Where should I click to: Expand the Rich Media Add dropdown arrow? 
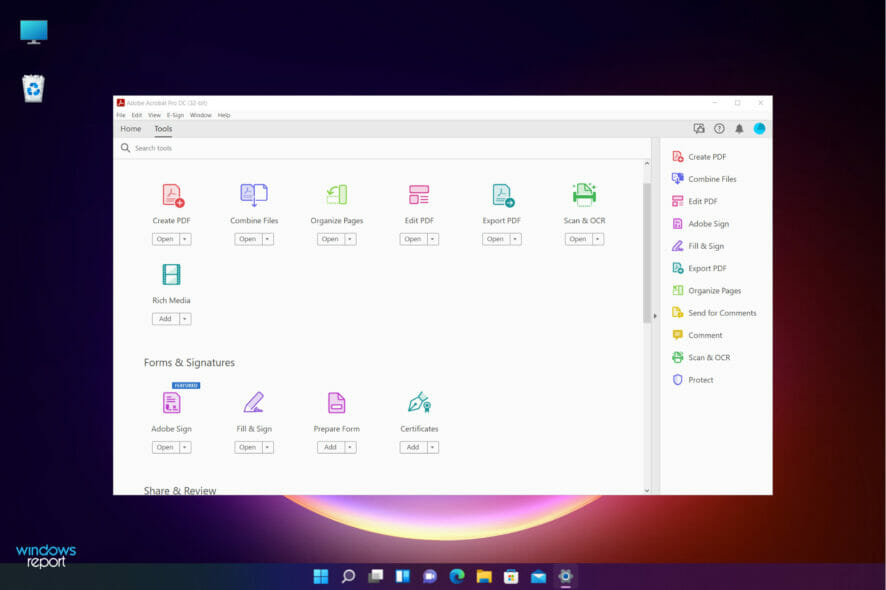(185, 319)
